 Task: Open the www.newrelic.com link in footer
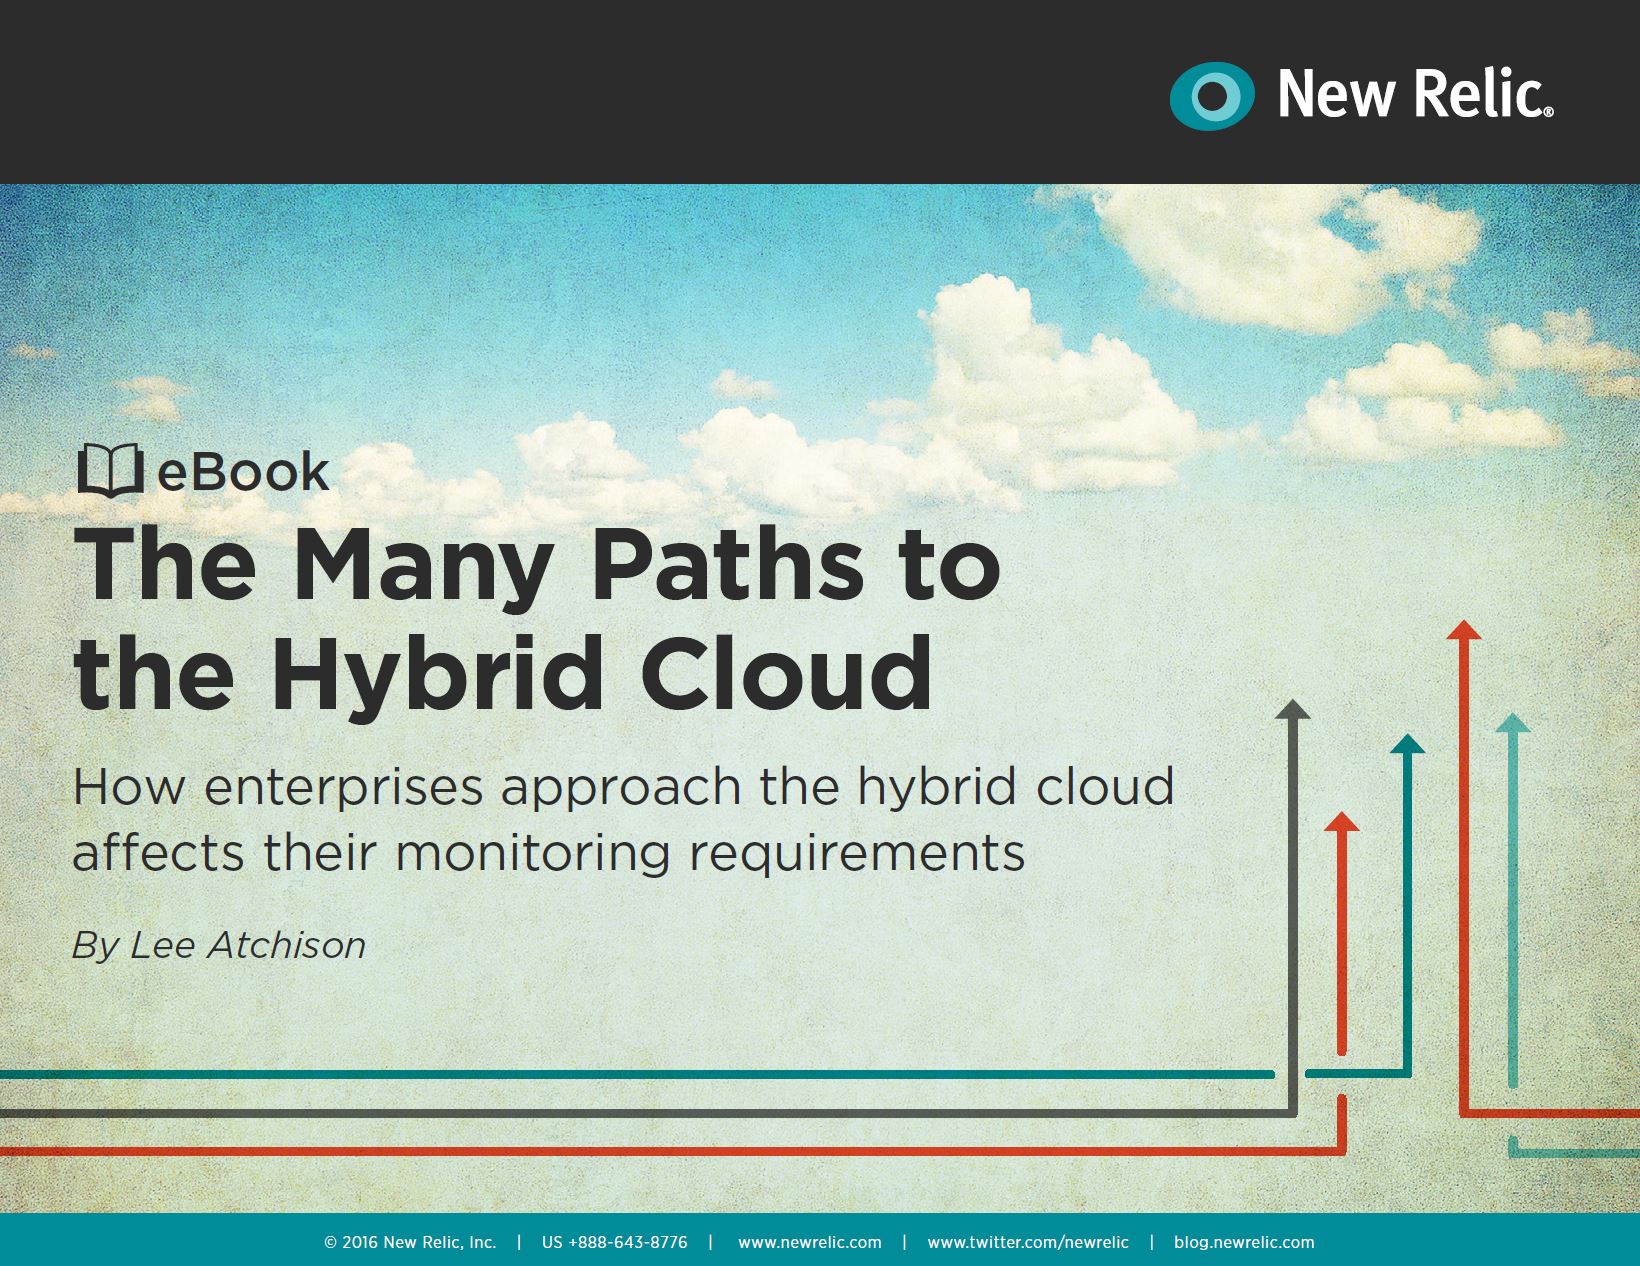point(810,1242)
